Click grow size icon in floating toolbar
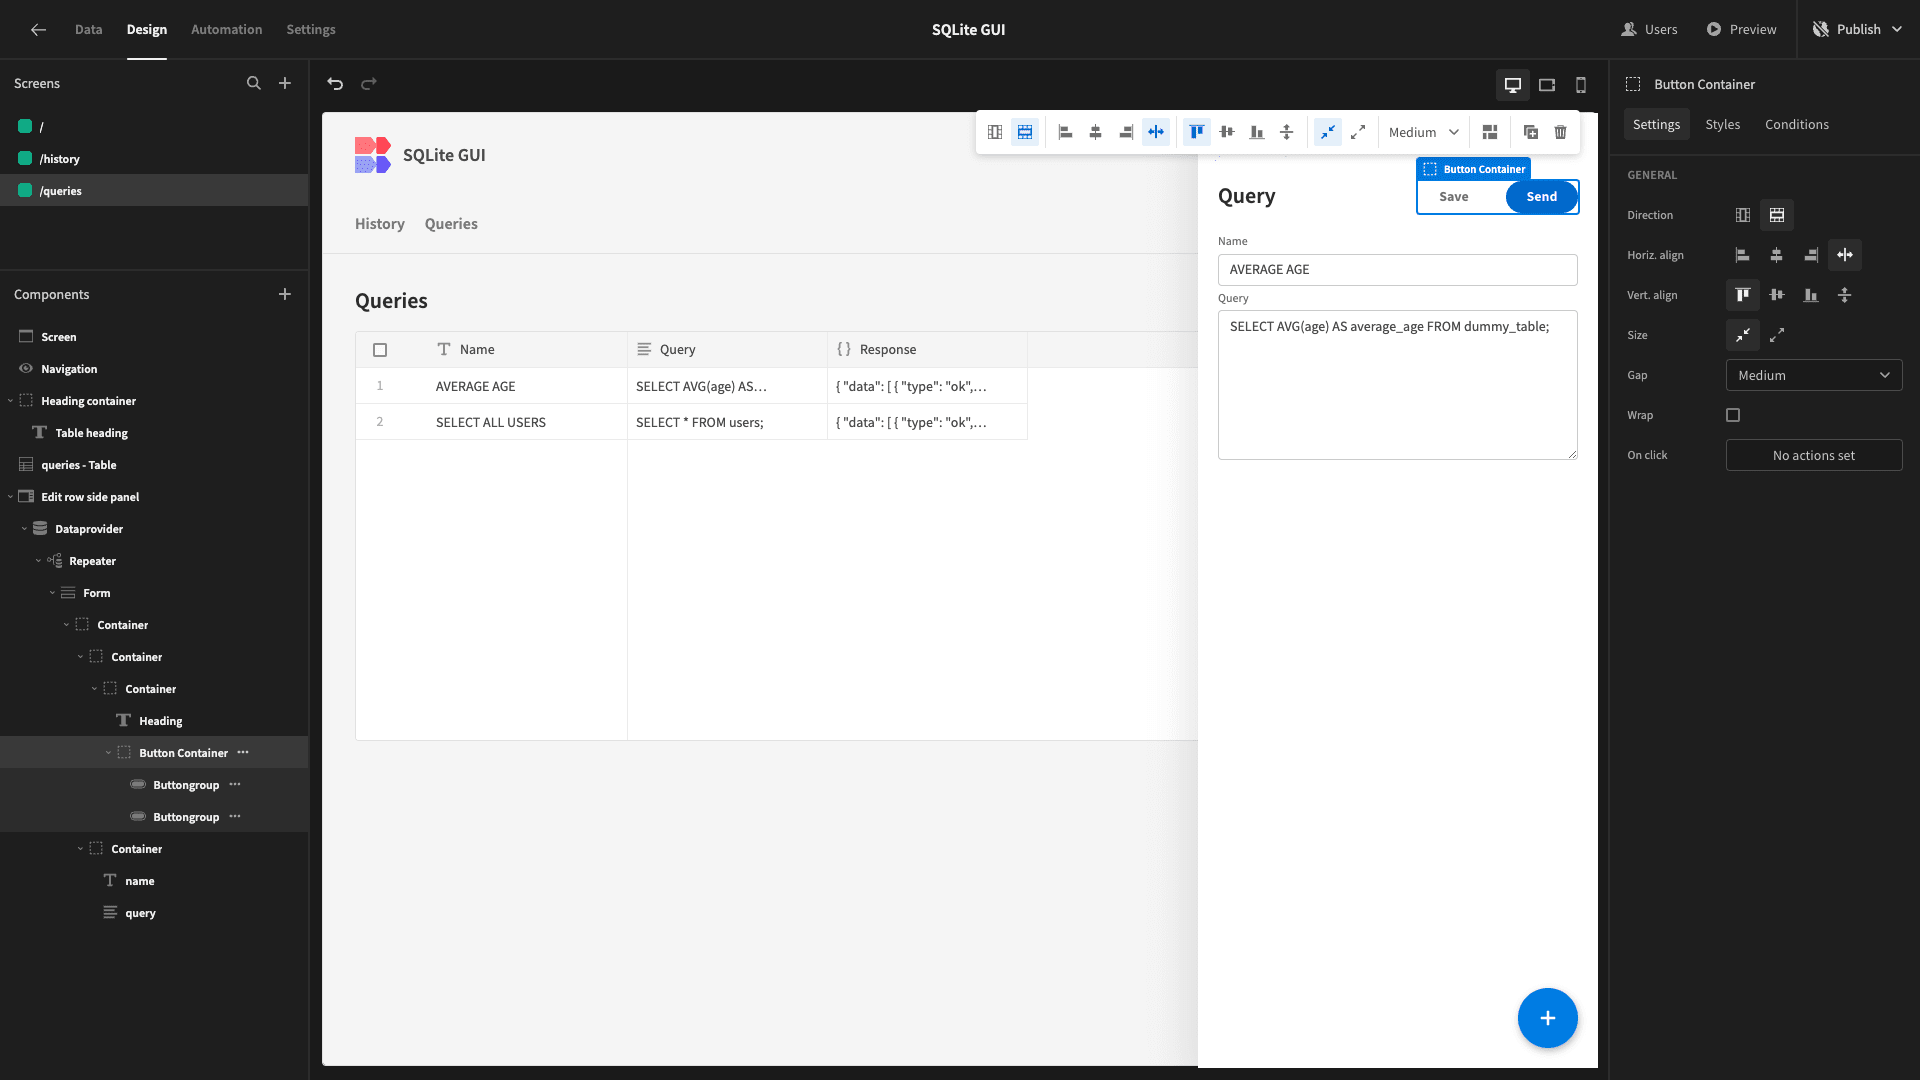The width and height of the screenshot is (1920, 1080). (1358, 132)
